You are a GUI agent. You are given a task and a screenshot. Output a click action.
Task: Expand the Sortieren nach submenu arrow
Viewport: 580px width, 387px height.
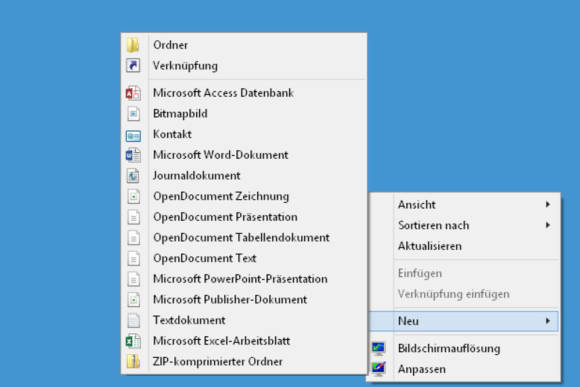[548, 225]
